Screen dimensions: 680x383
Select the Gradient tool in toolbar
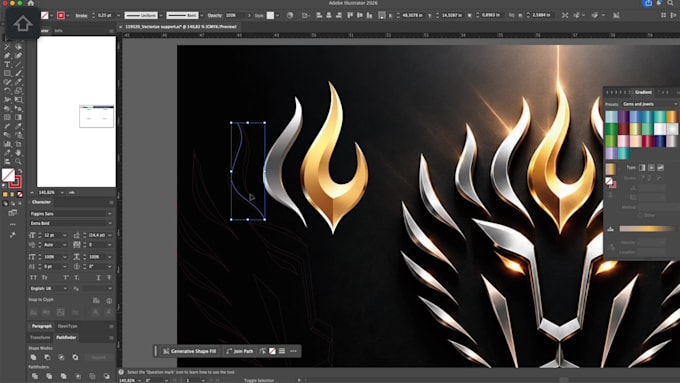(x=18, y=117)
